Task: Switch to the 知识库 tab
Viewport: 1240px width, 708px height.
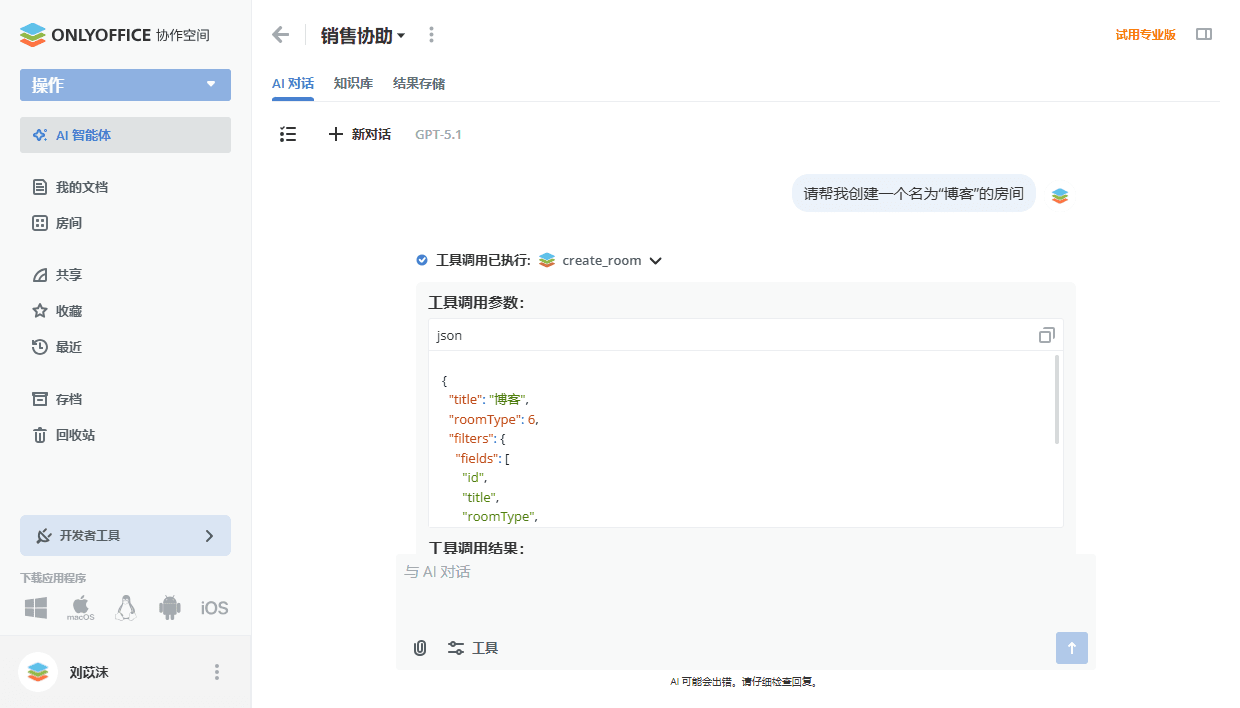Action: [x=353, y=84]
